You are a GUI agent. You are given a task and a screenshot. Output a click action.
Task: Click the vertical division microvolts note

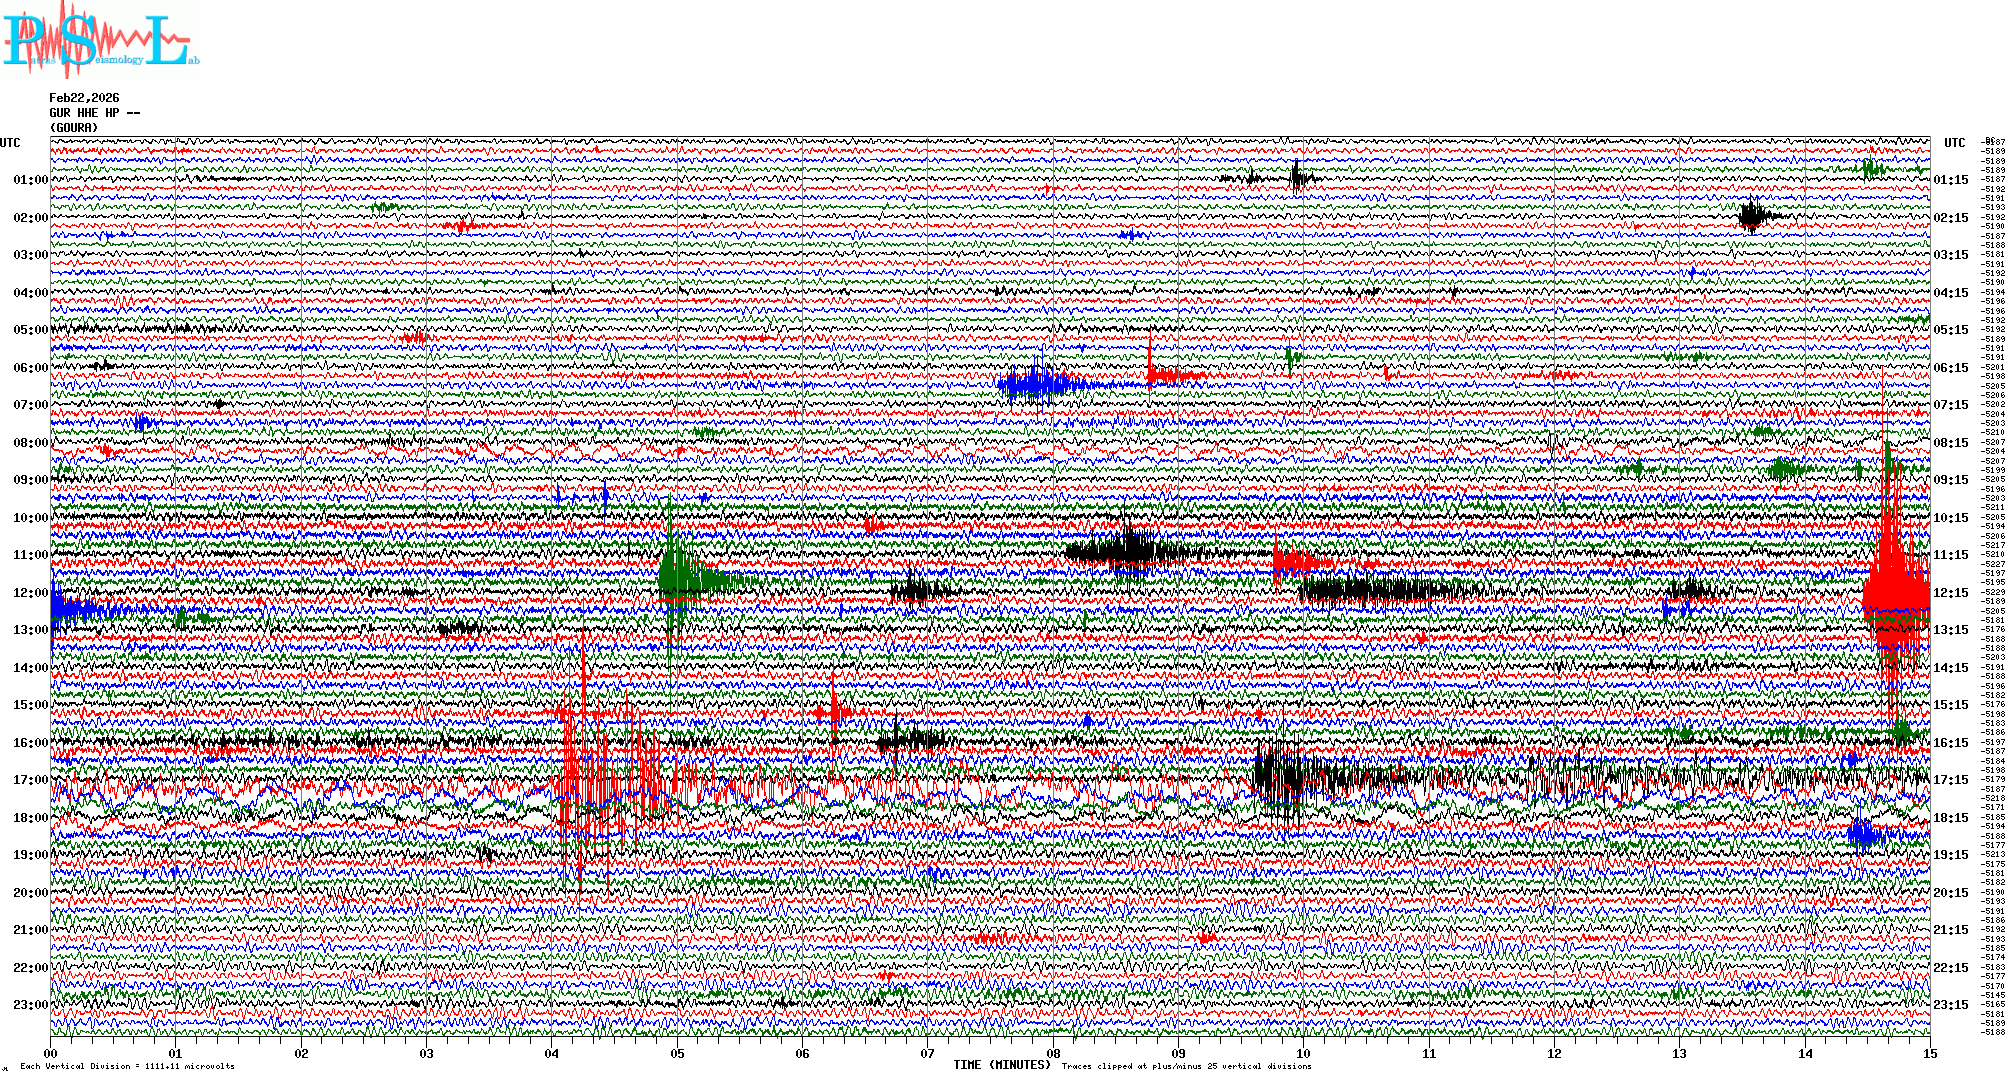point(127,1066)
